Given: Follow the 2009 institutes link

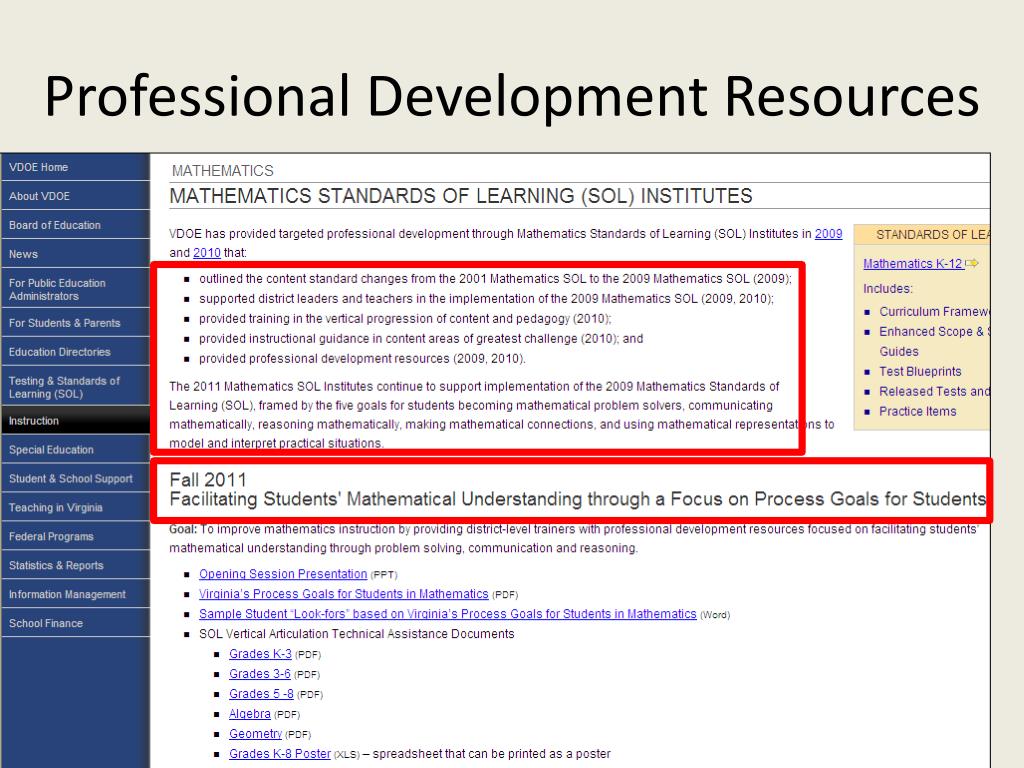Looking at the screenshot, I should pos(828,234).
